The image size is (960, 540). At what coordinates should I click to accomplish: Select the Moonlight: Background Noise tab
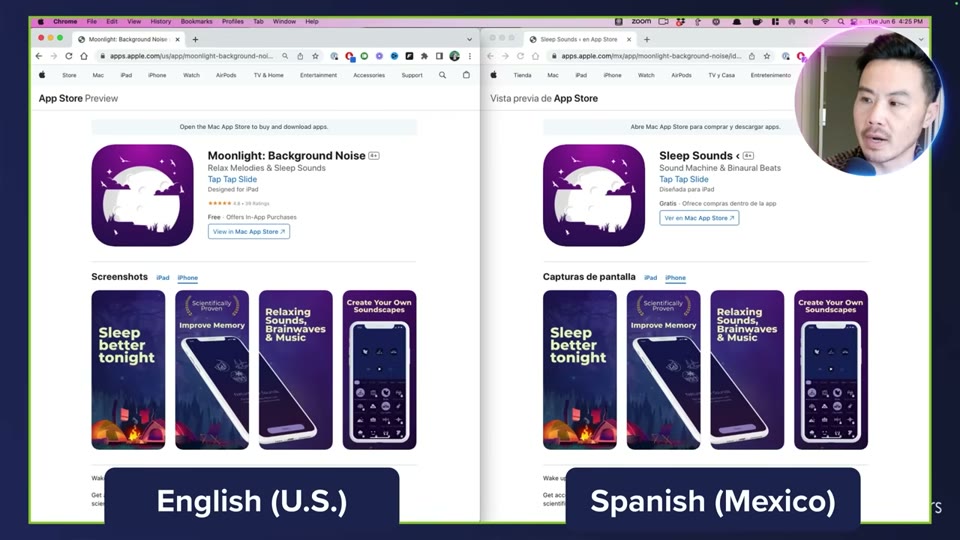(x=129, y=39)
